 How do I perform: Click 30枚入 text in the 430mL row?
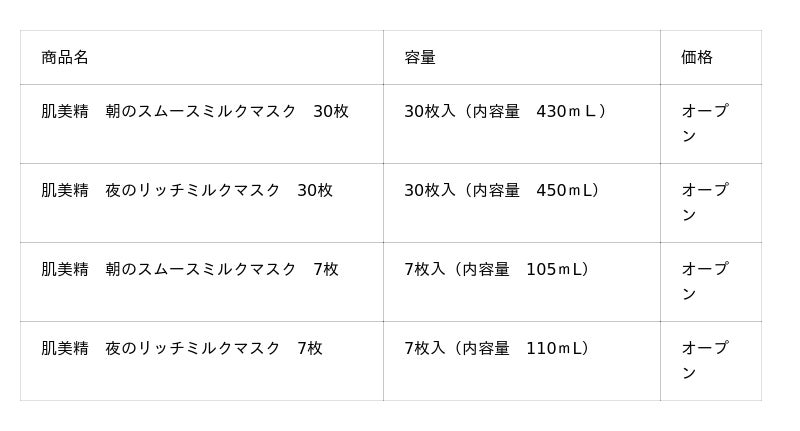[x=429, y=111]
